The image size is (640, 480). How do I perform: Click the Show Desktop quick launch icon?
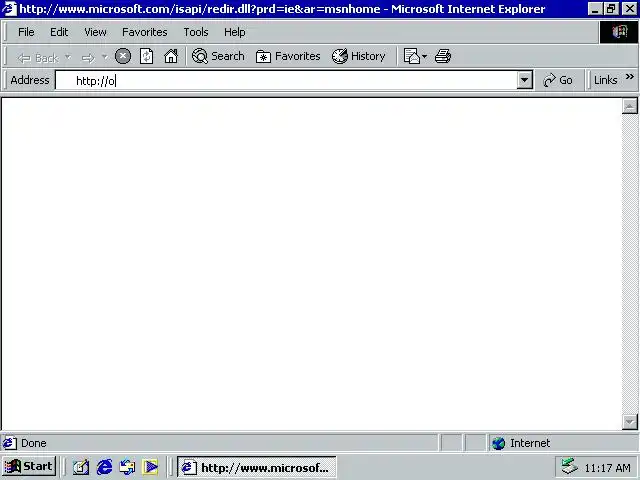81,467
